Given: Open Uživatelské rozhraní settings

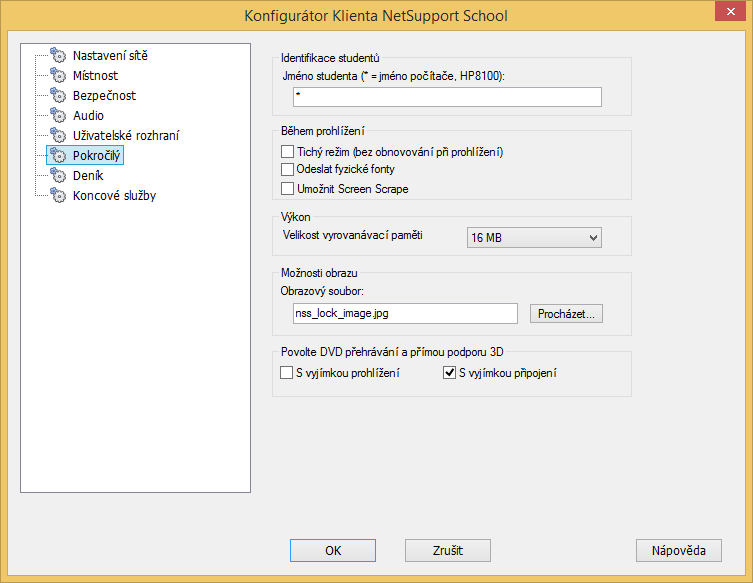Looking at the screenshot, I should [x=126, y=136].
